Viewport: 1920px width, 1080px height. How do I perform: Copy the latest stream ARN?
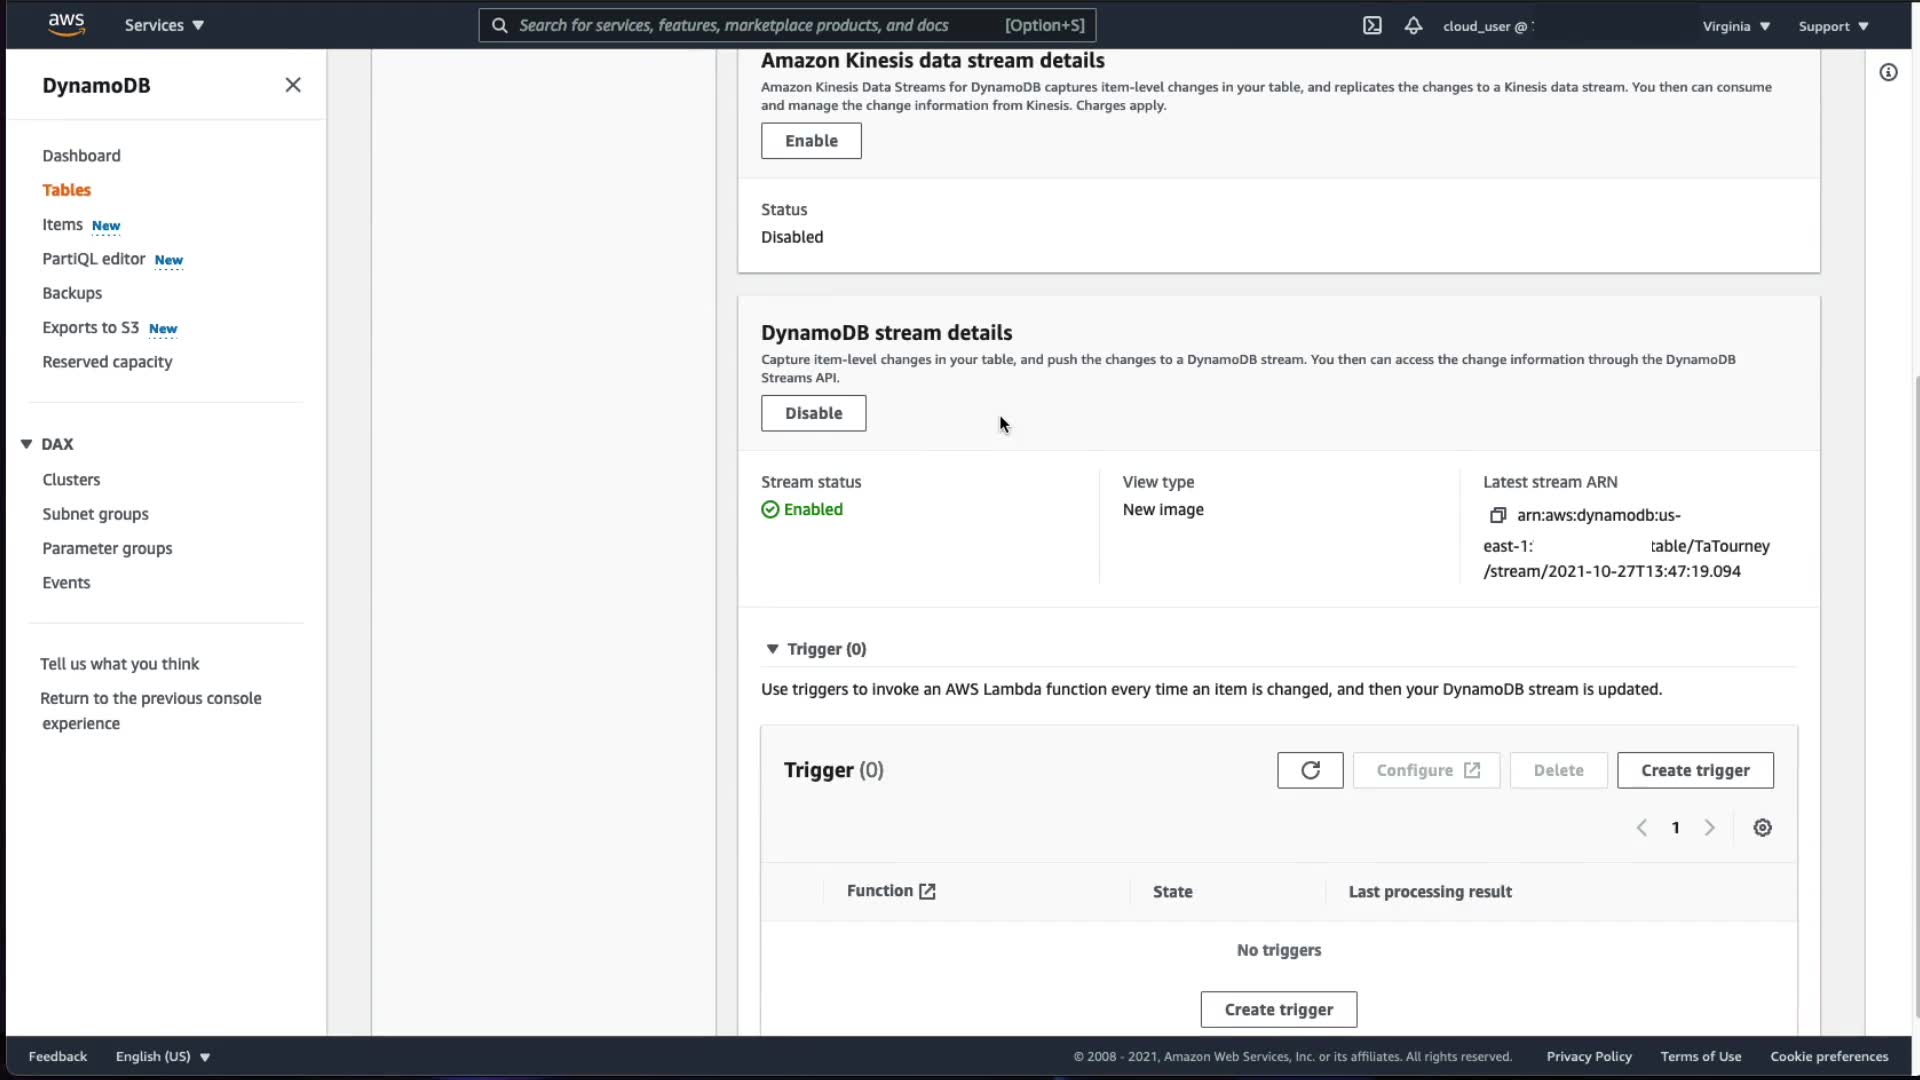tap(1497, 515)
